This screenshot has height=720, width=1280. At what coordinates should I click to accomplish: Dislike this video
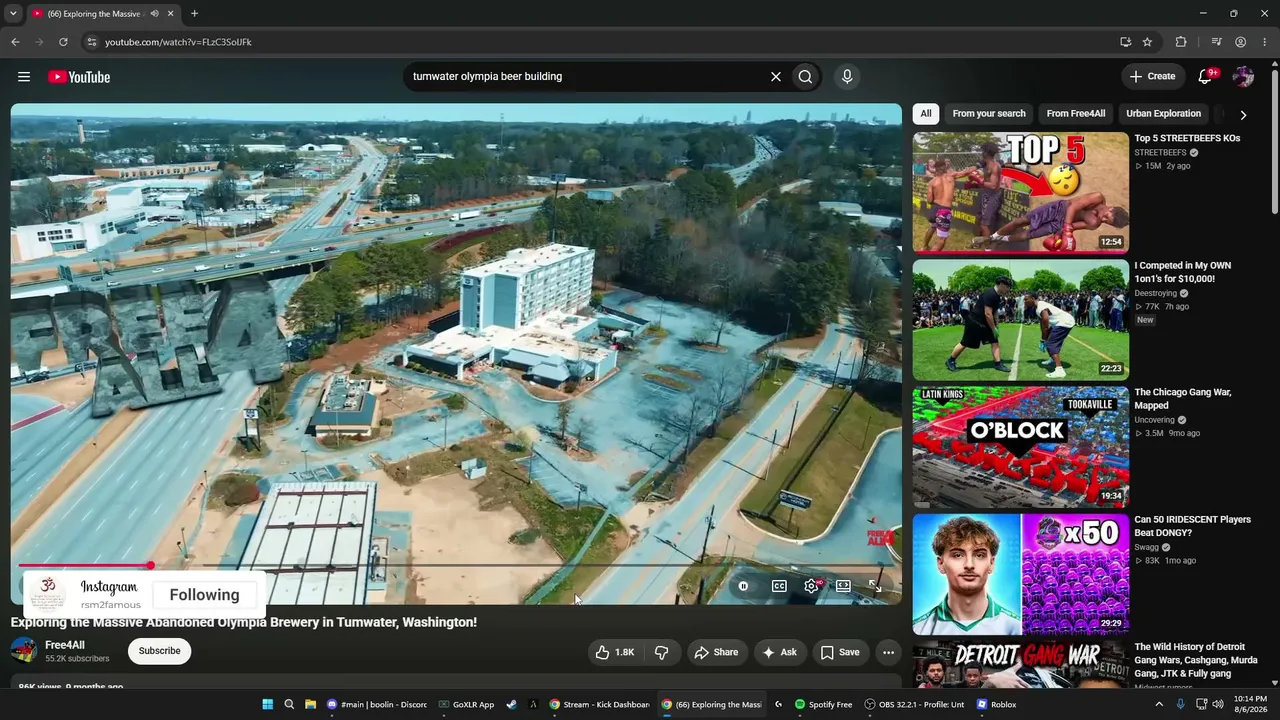tap(662, 652)
